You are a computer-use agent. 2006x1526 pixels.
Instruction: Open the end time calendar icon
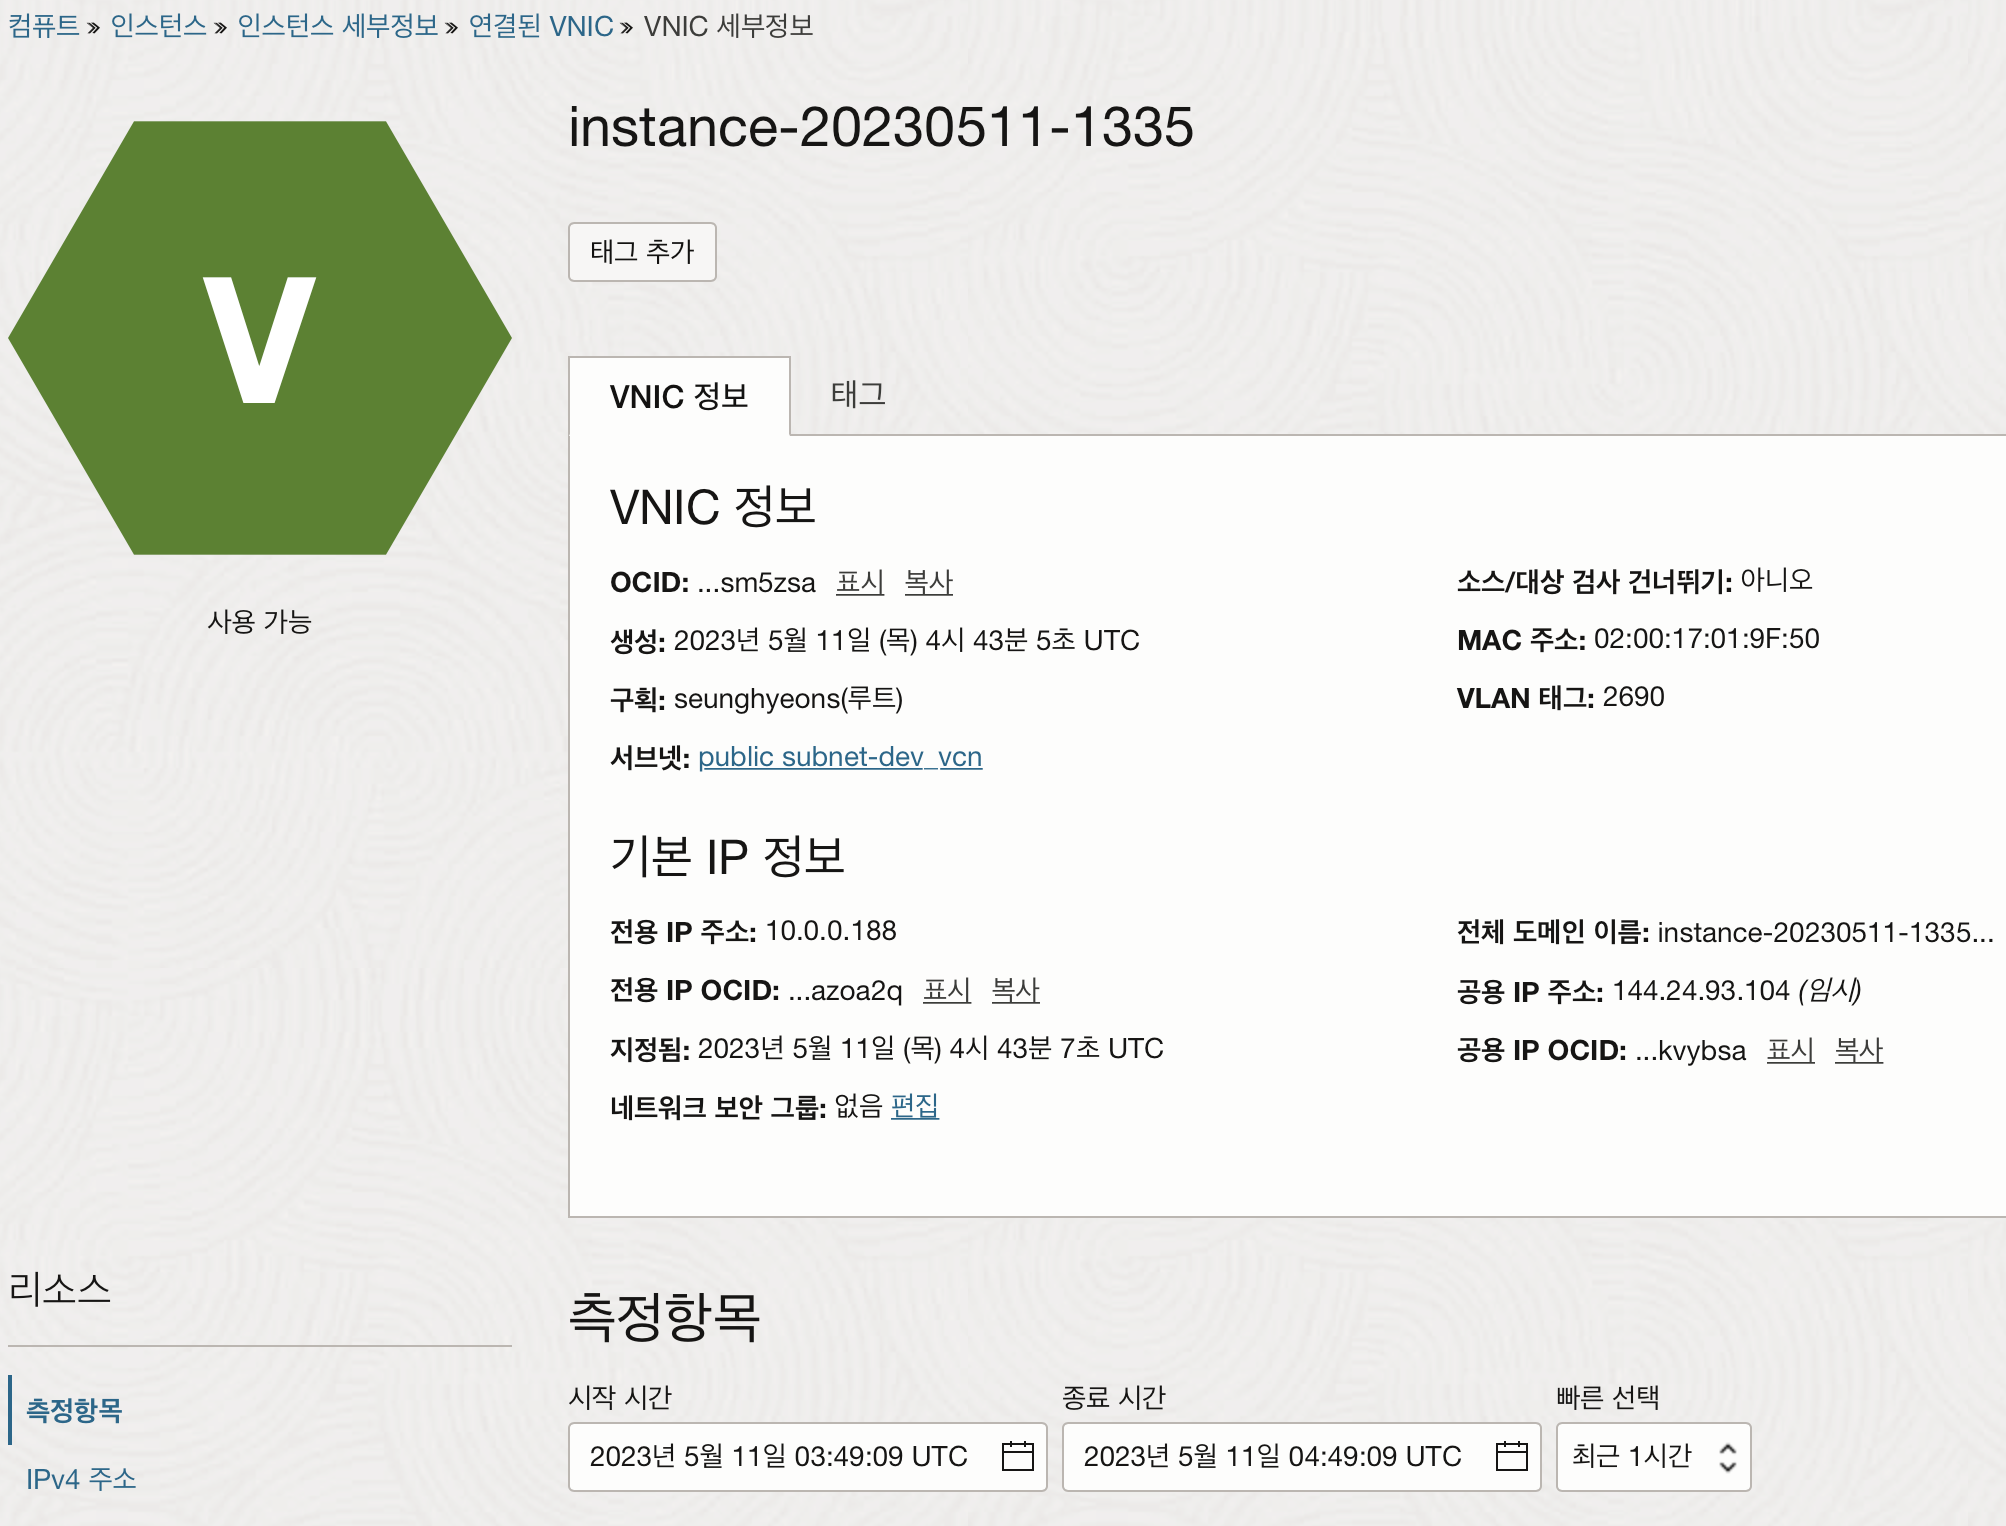click(x=1511, y=1456)
